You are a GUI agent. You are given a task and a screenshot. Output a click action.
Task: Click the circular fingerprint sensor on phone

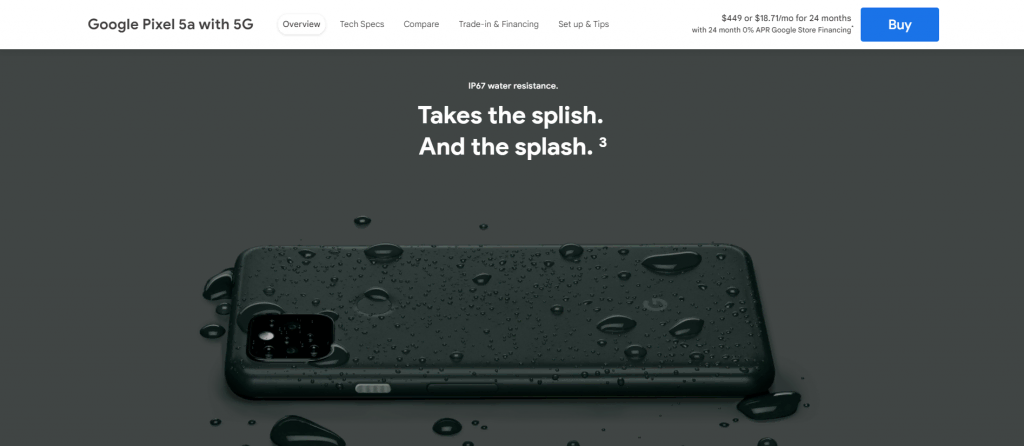click(374, 304)
